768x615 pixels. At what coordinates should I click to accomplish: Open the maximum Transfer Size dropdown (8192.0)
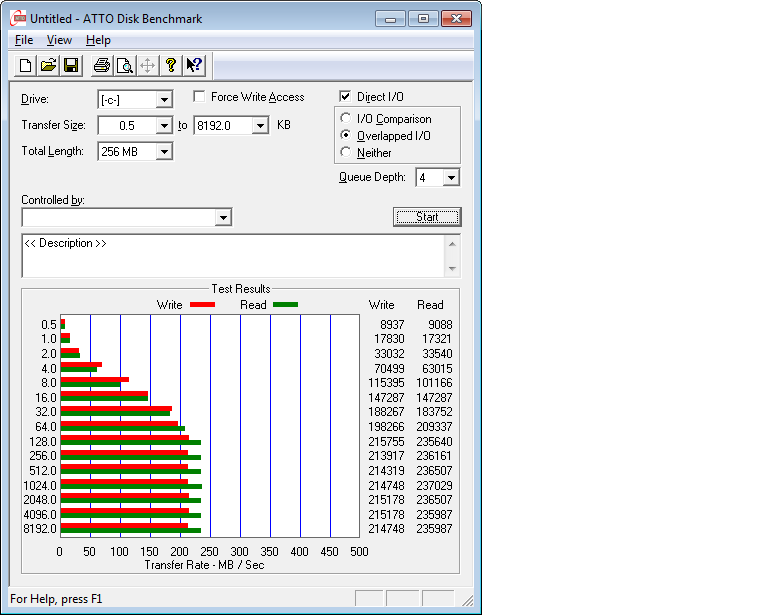click(260, 126)
